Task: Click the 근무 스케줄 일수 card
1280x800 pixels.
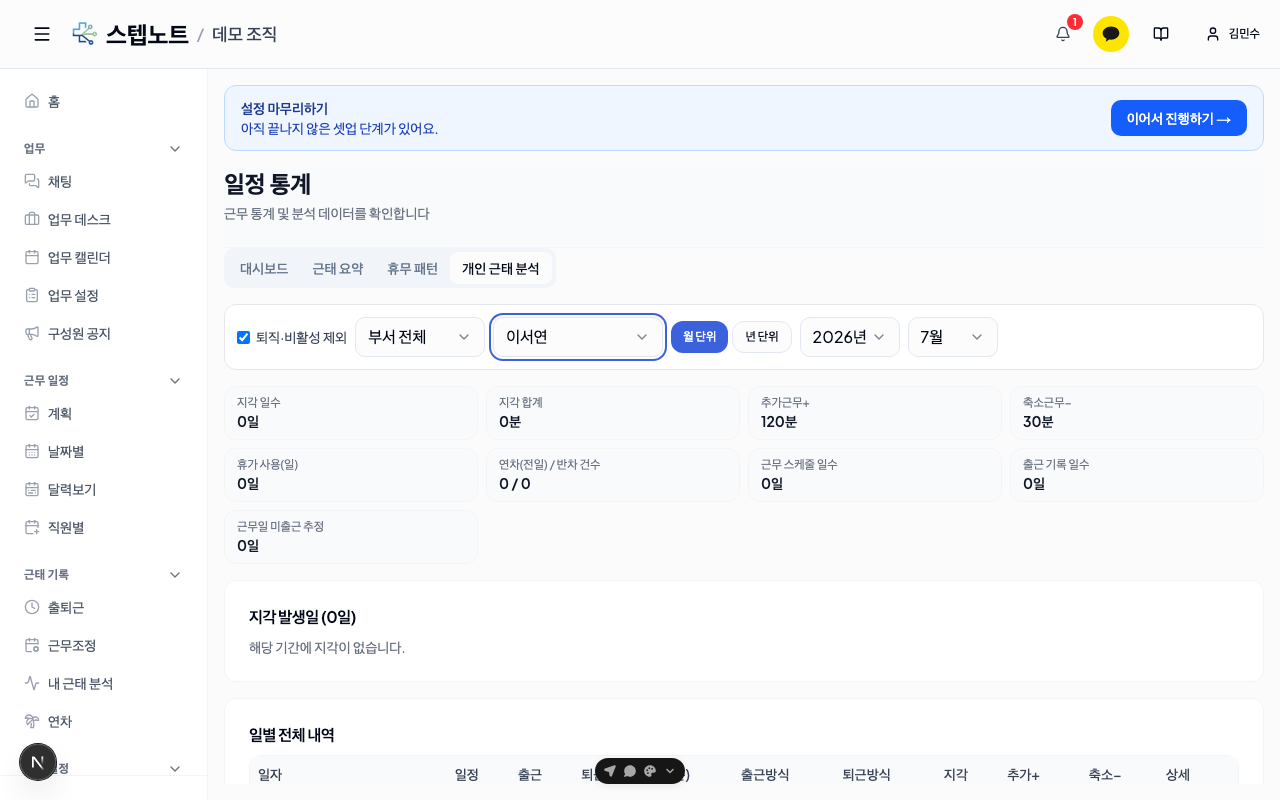Action: pyautogui.click(x=875, y=475)
